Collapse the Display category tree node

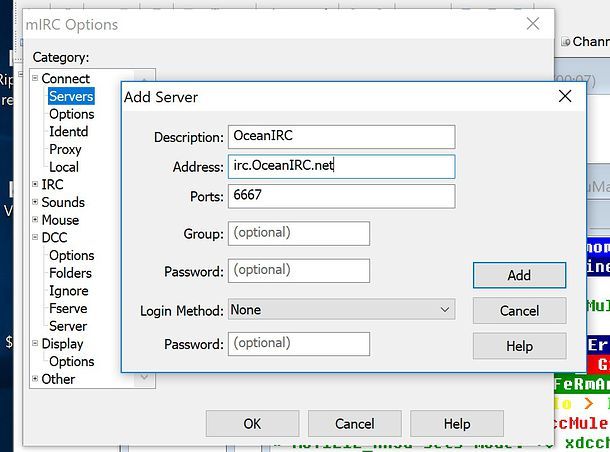pyautogui.click(x=35, y=343)
